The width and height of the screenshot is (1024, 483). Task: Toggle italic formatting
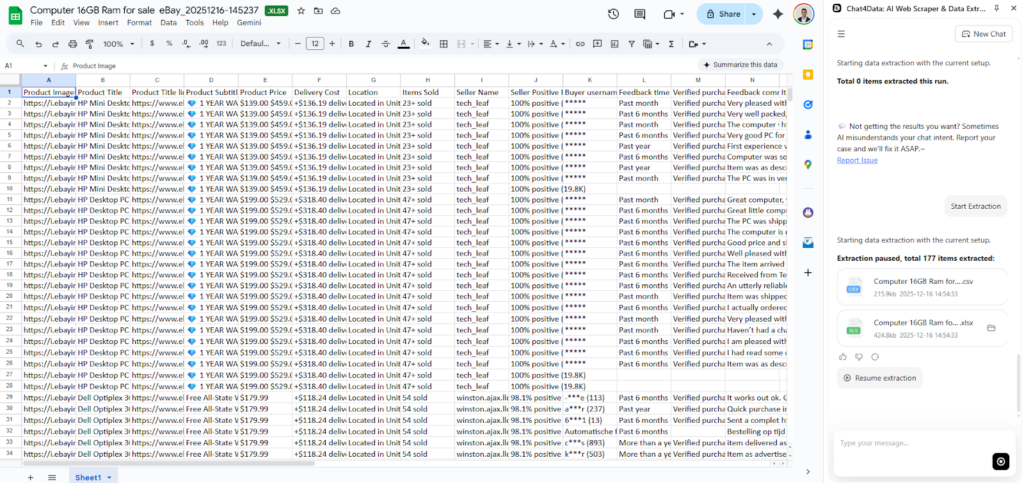tap(368, 44)
